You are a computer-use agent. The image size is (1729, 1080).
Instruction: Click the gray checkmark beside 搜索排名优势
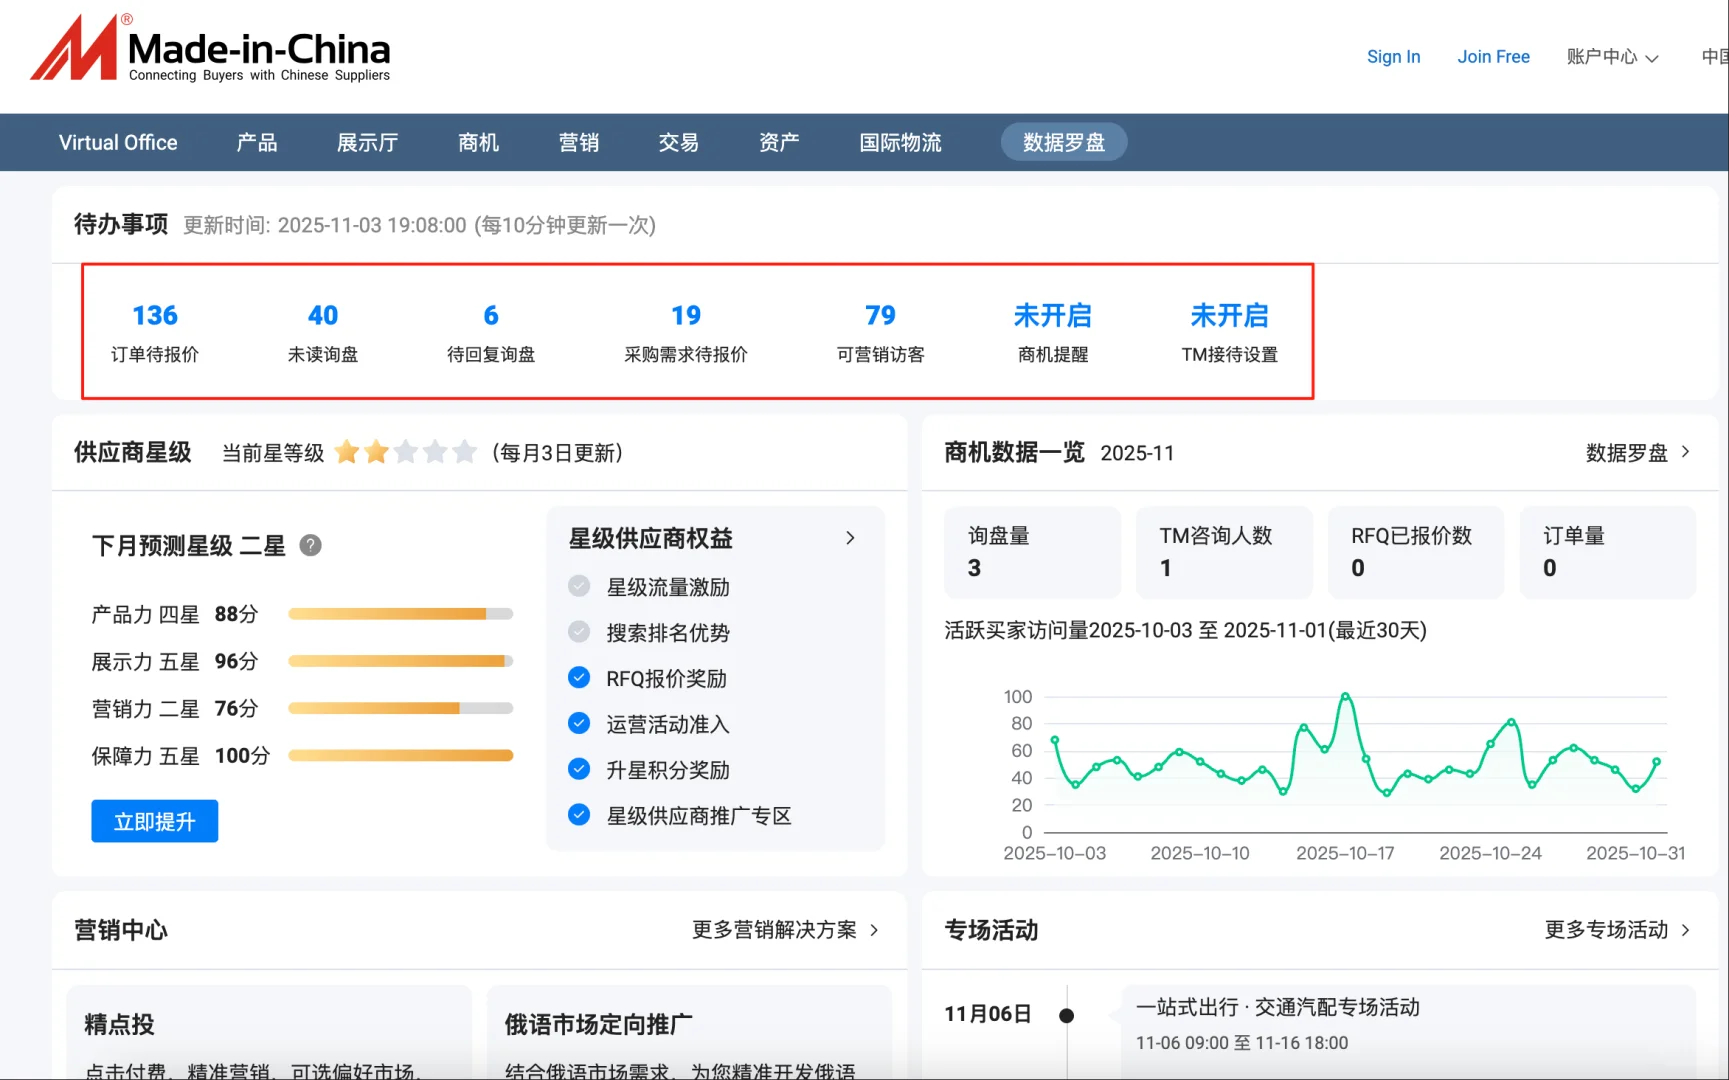[579, 631]
